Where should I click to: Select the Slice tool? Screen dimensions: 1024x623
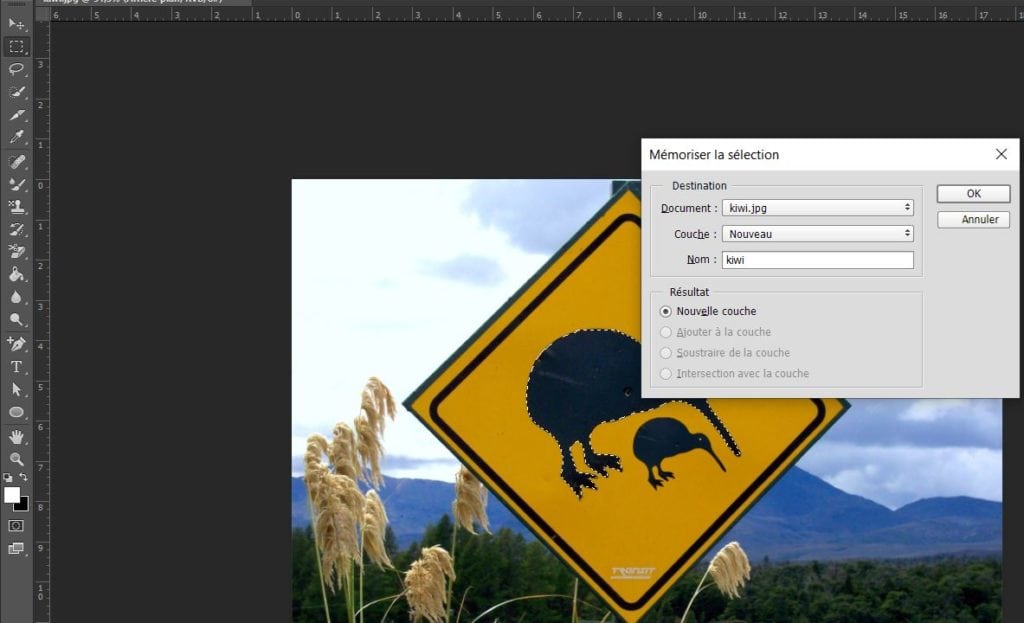16,114
